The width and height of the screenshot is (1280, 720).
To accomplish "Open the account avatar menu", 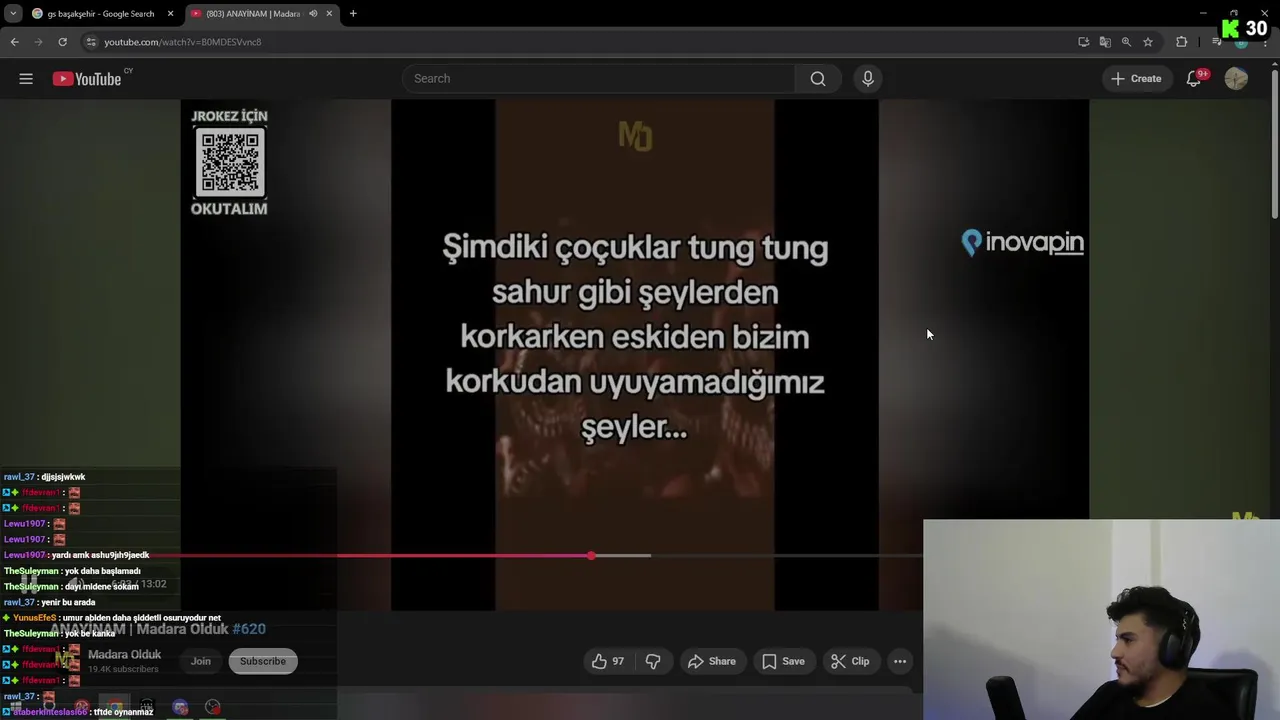I will coord(1236,79).
